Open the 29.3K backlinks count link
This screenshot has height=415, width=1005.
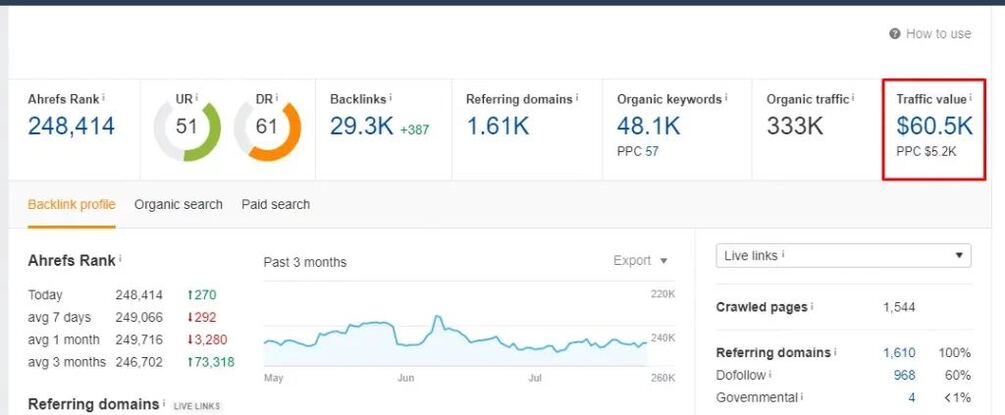click(361, 127)
